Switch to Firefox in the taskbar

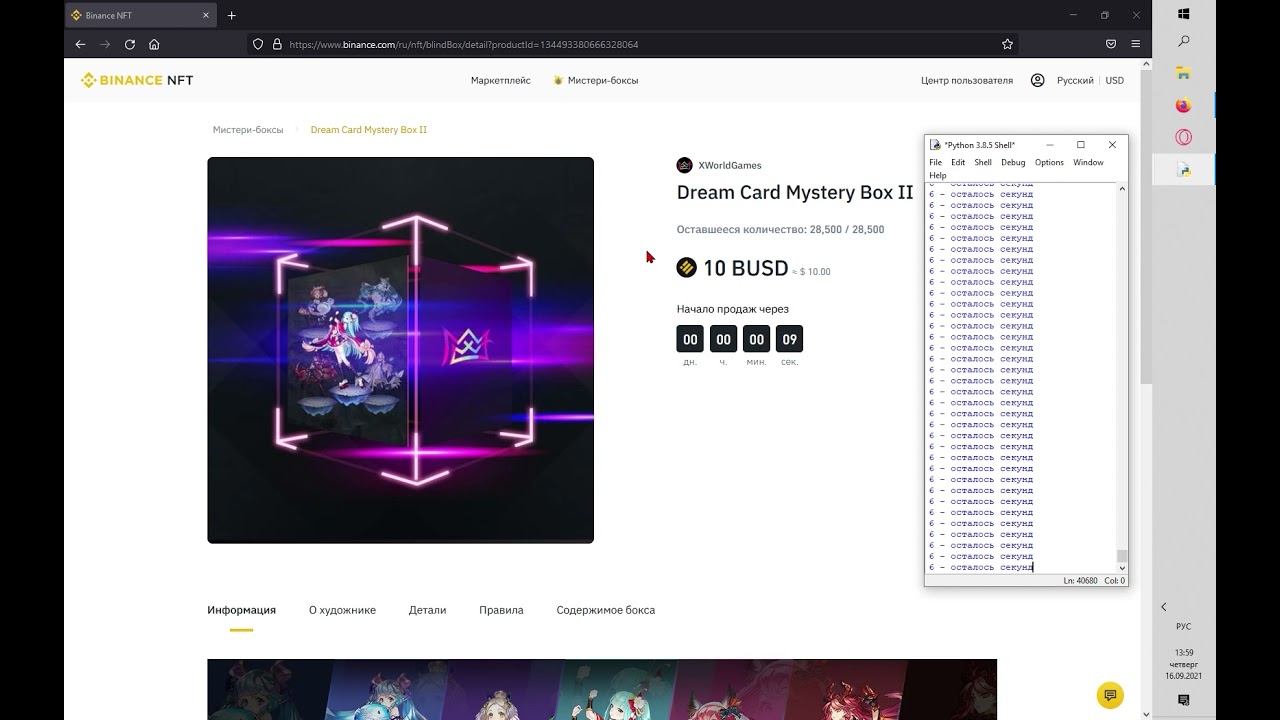pos(1184,105)
